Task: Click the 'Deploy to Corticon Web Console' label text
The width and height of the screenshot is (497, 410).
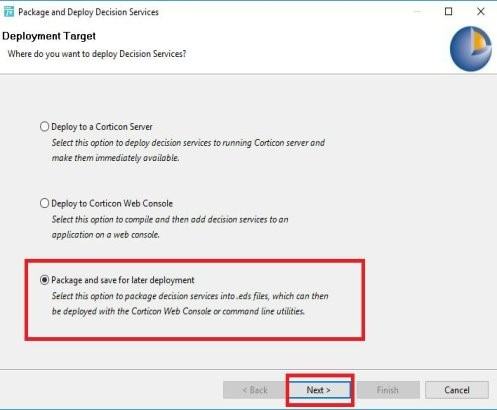Action: [112, 204]
